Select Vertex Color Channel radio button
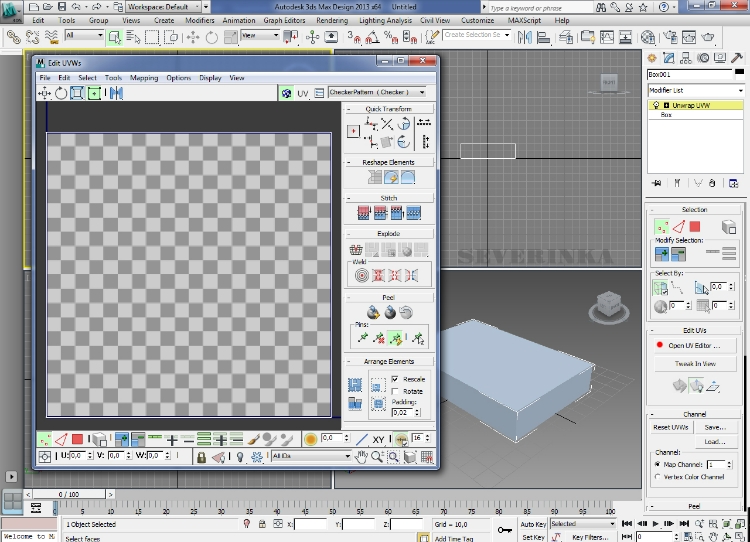The height and width of the screenshot is (542, 750). [656, 477]
